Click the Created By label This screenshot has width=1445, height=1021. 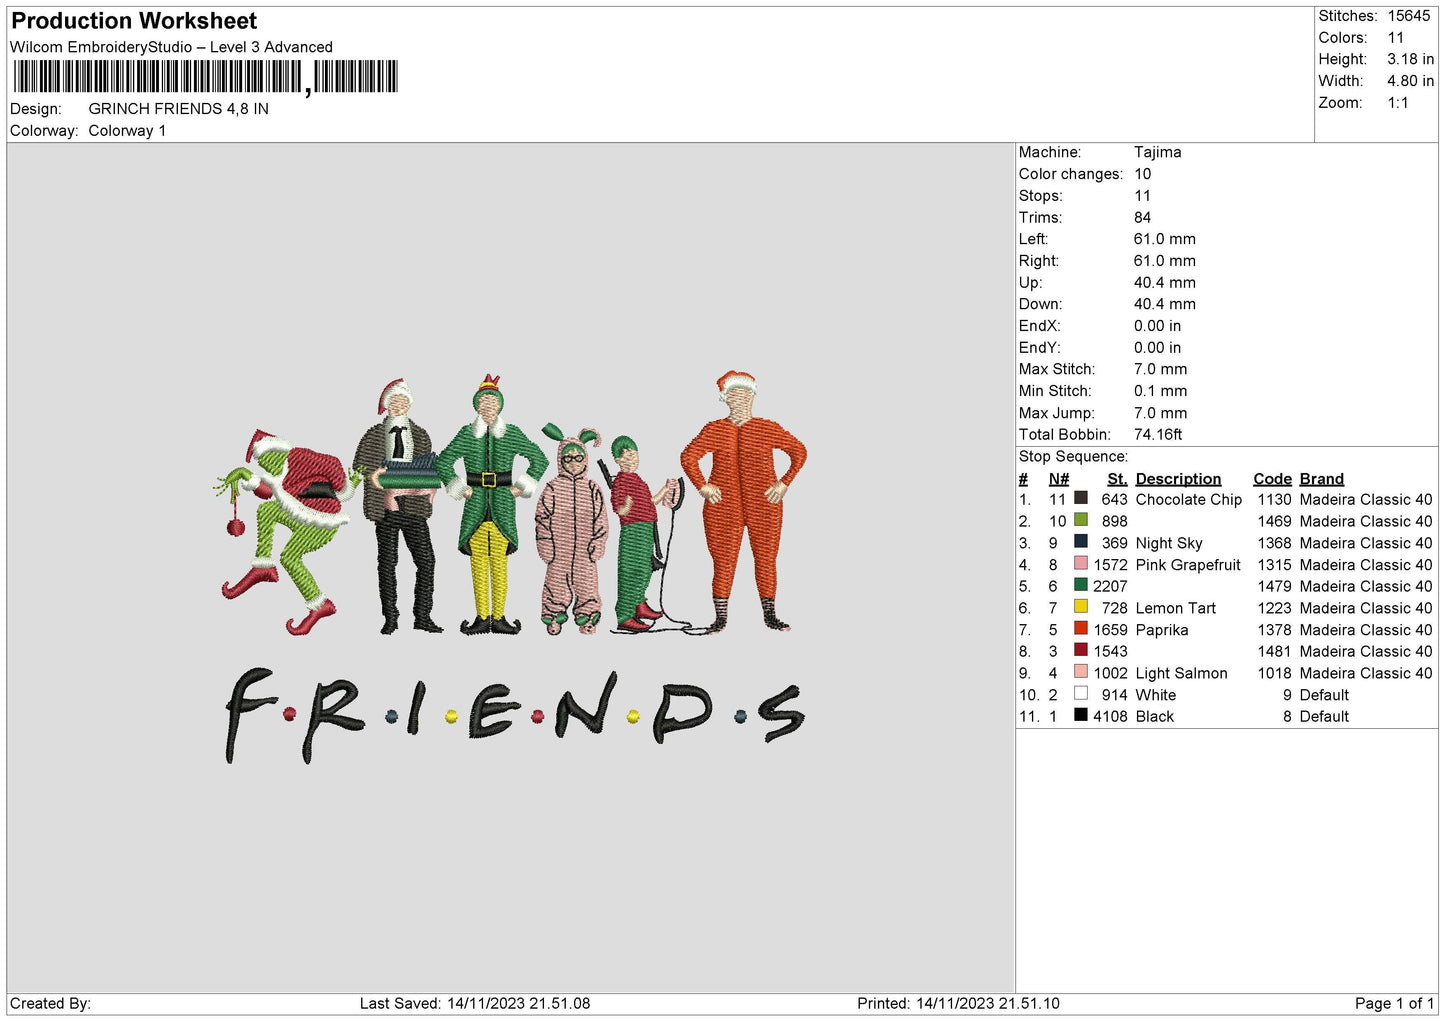click(x=50, y=1003)
